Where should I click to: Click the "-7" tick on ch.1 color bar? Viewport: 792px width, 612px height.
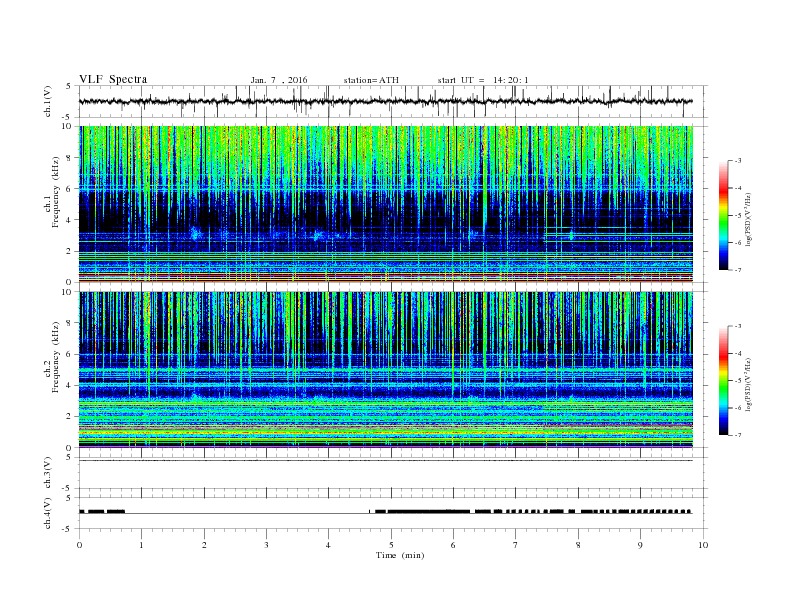pos(738,270)
